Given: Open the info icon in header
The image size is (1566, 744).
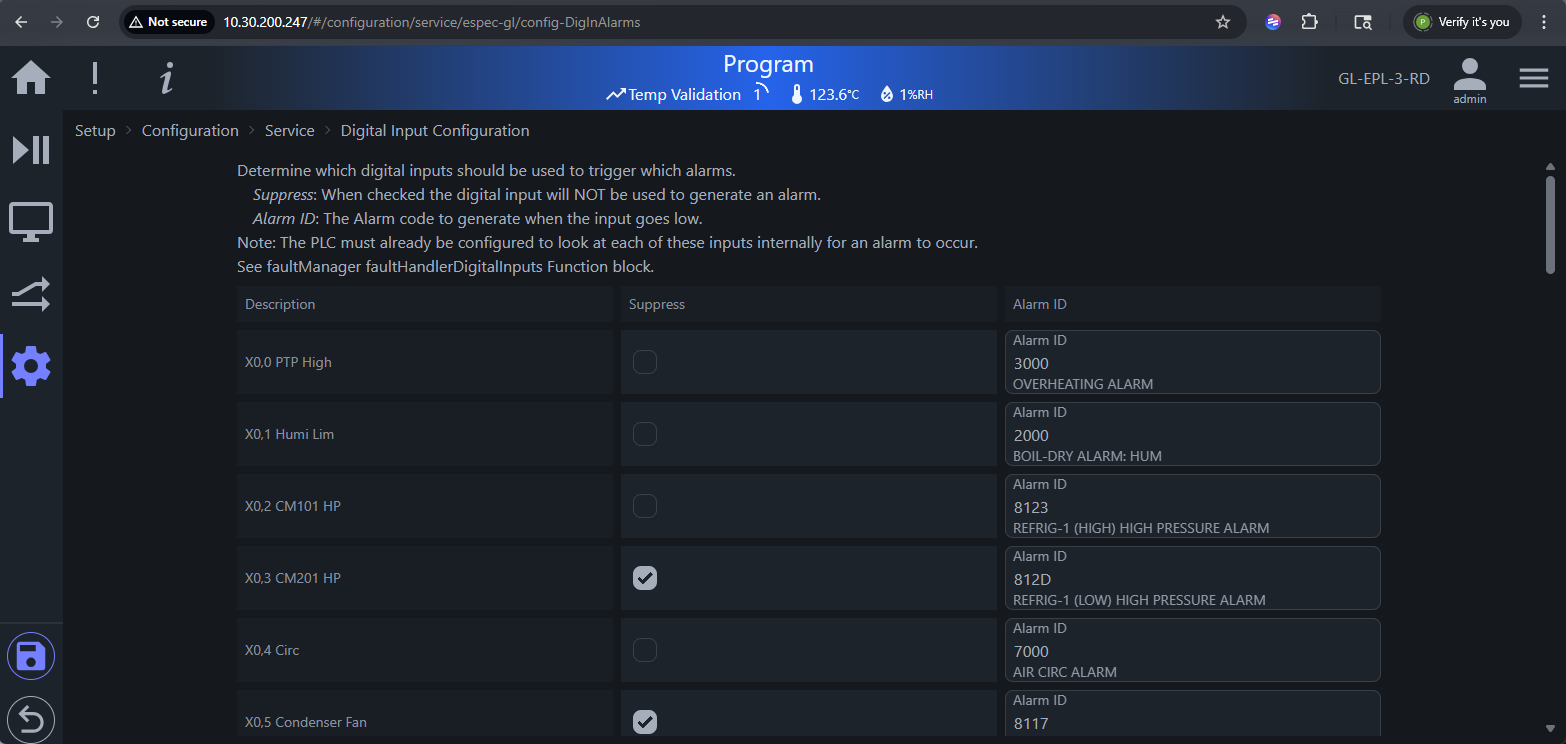Looking at the screenshot, I should pos(167,77).
